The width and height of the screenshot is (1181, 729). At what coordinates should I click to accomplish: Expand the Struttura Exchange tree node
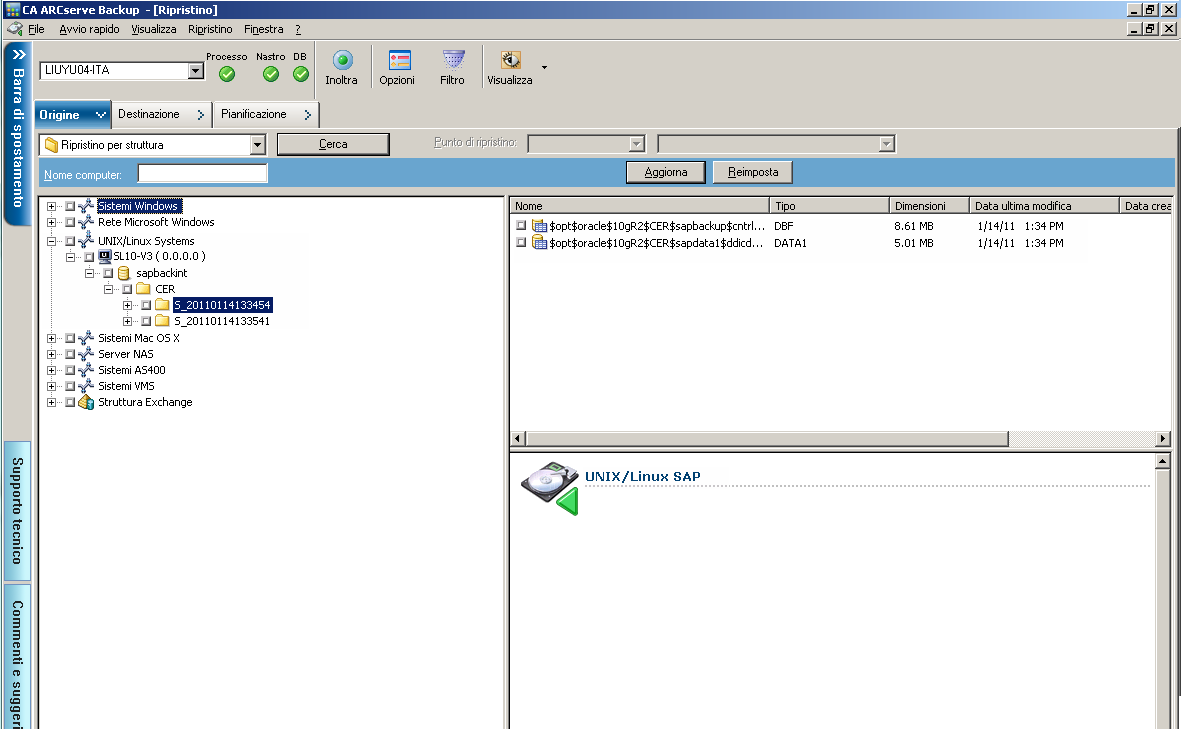click(51, 402)
